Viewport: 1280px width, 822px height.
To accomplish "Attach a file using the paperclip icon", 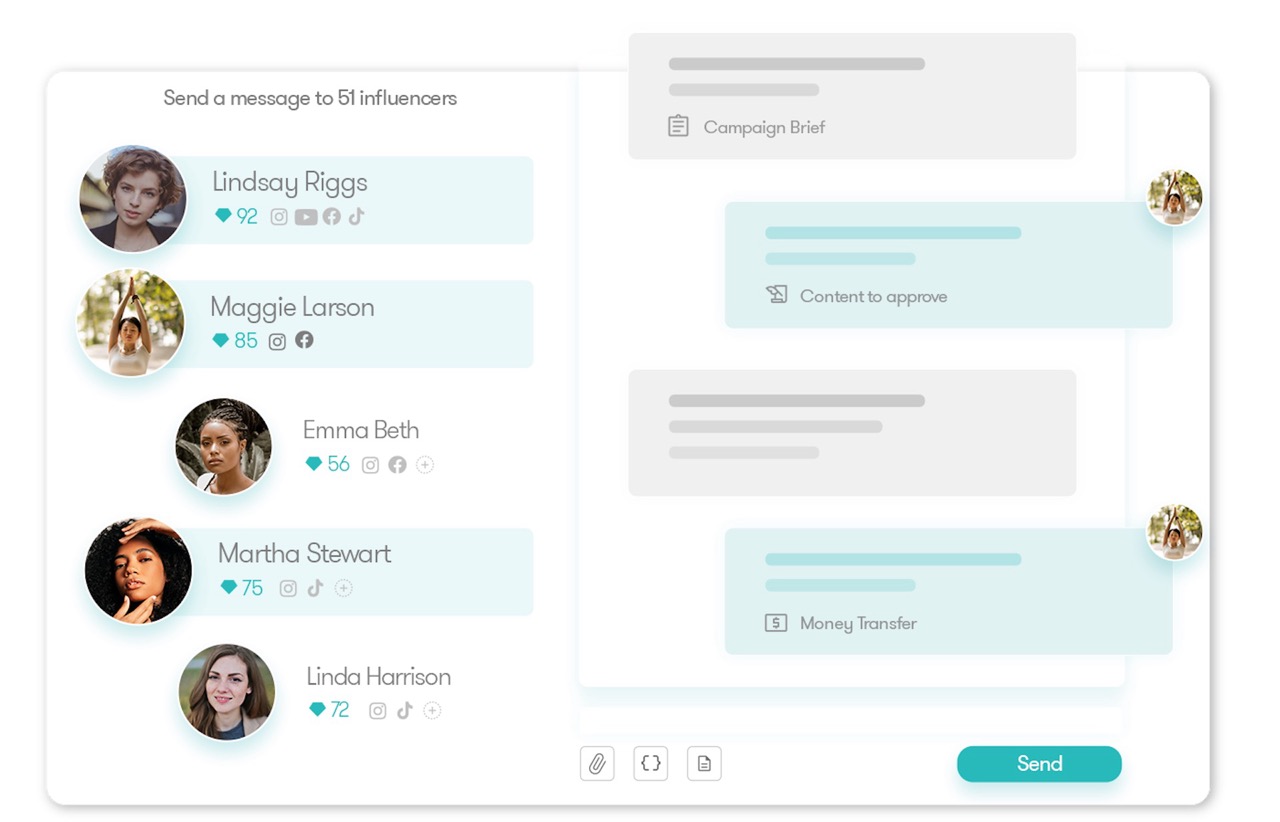I will (x=597, y=763).
